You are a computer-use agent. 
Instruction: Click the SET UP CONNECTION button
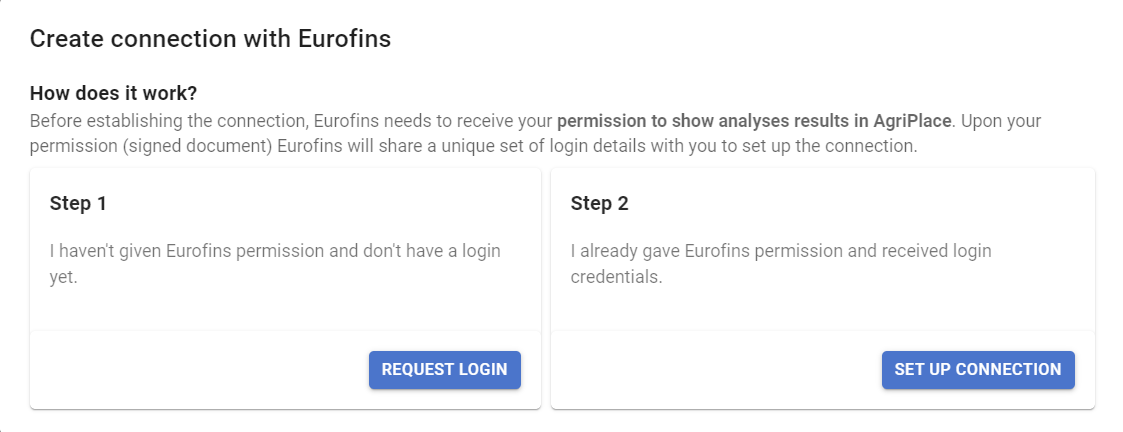click(978, 370)
